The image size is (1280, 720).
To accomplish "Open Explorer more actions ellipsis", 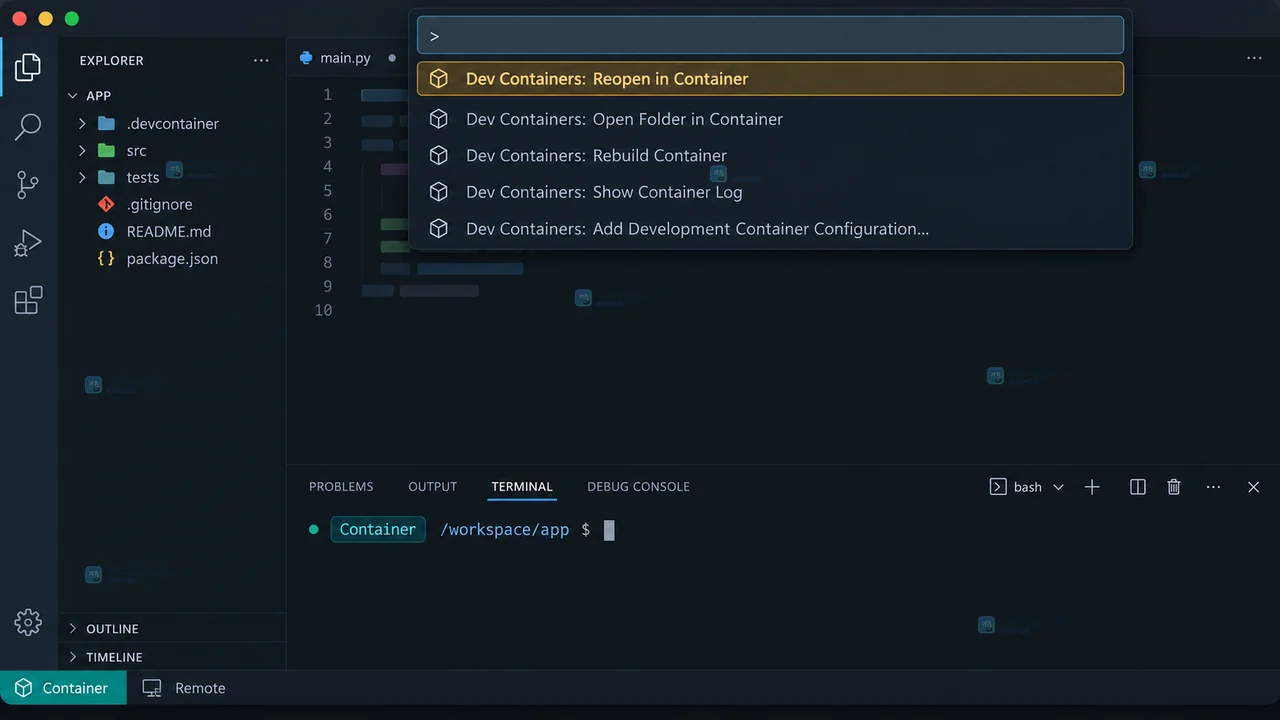I will pos(261,60).
